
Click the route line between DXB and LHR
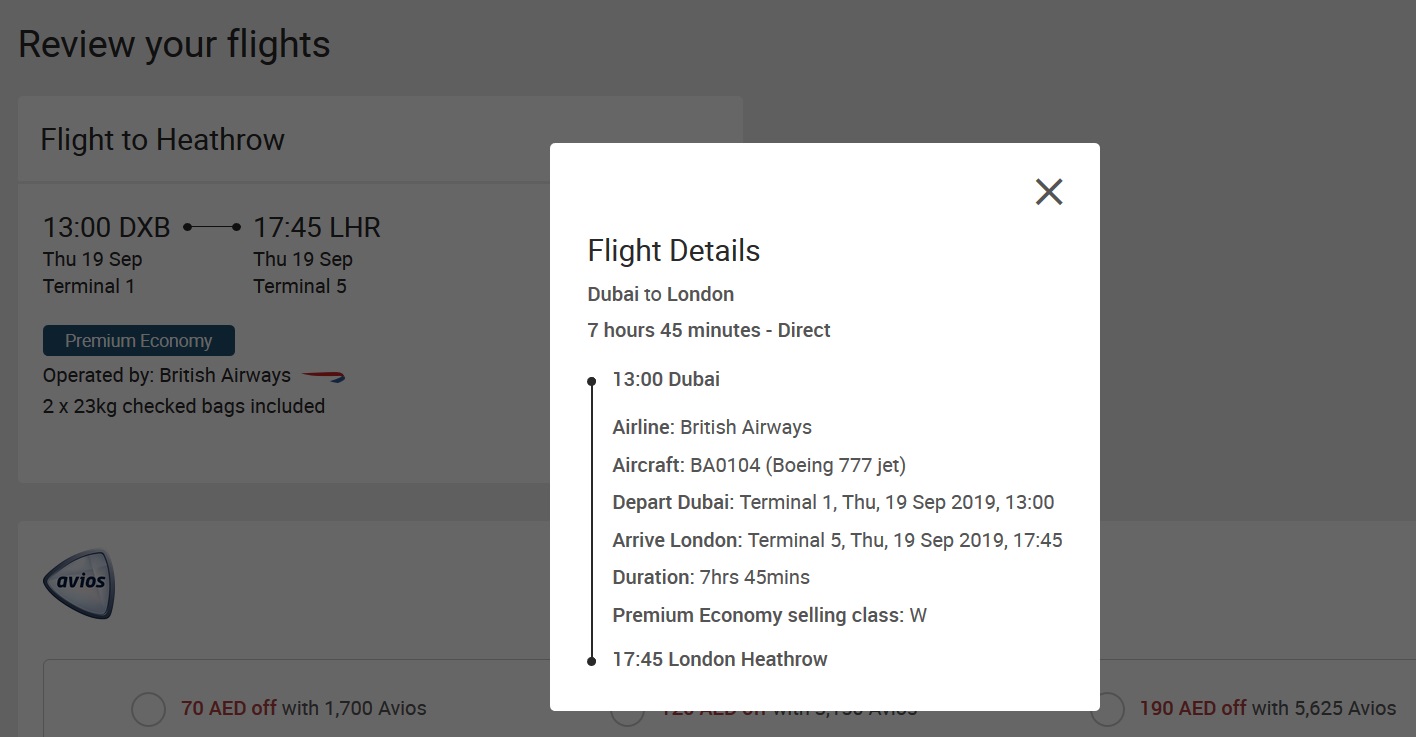212,228
